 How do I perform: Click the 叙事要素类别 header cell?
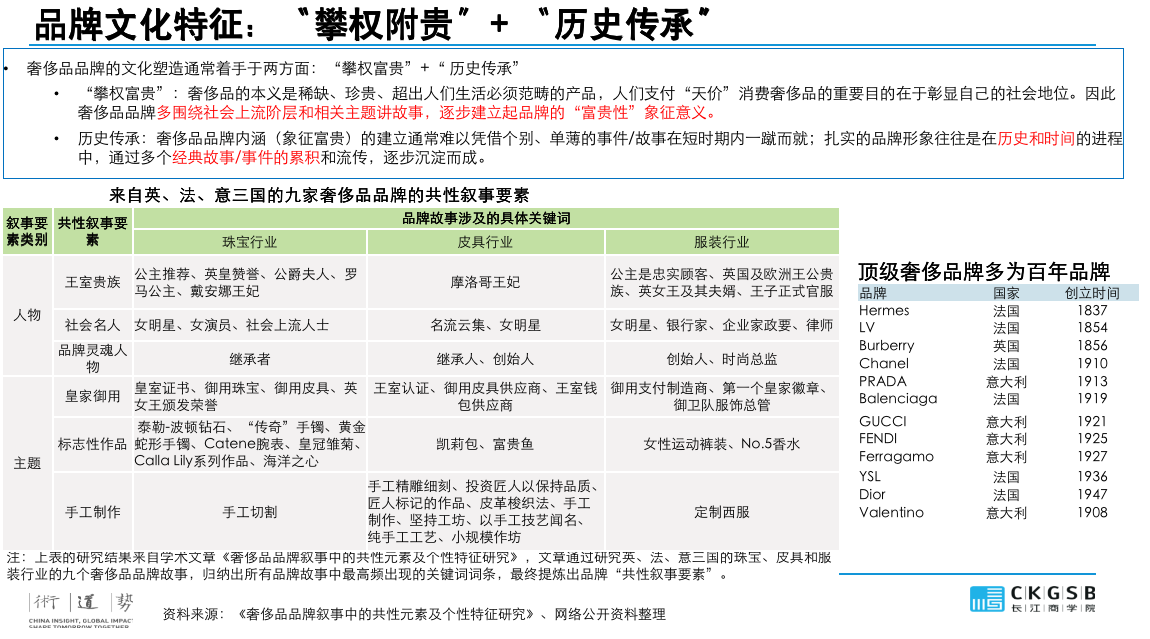[x=27, y=231]
